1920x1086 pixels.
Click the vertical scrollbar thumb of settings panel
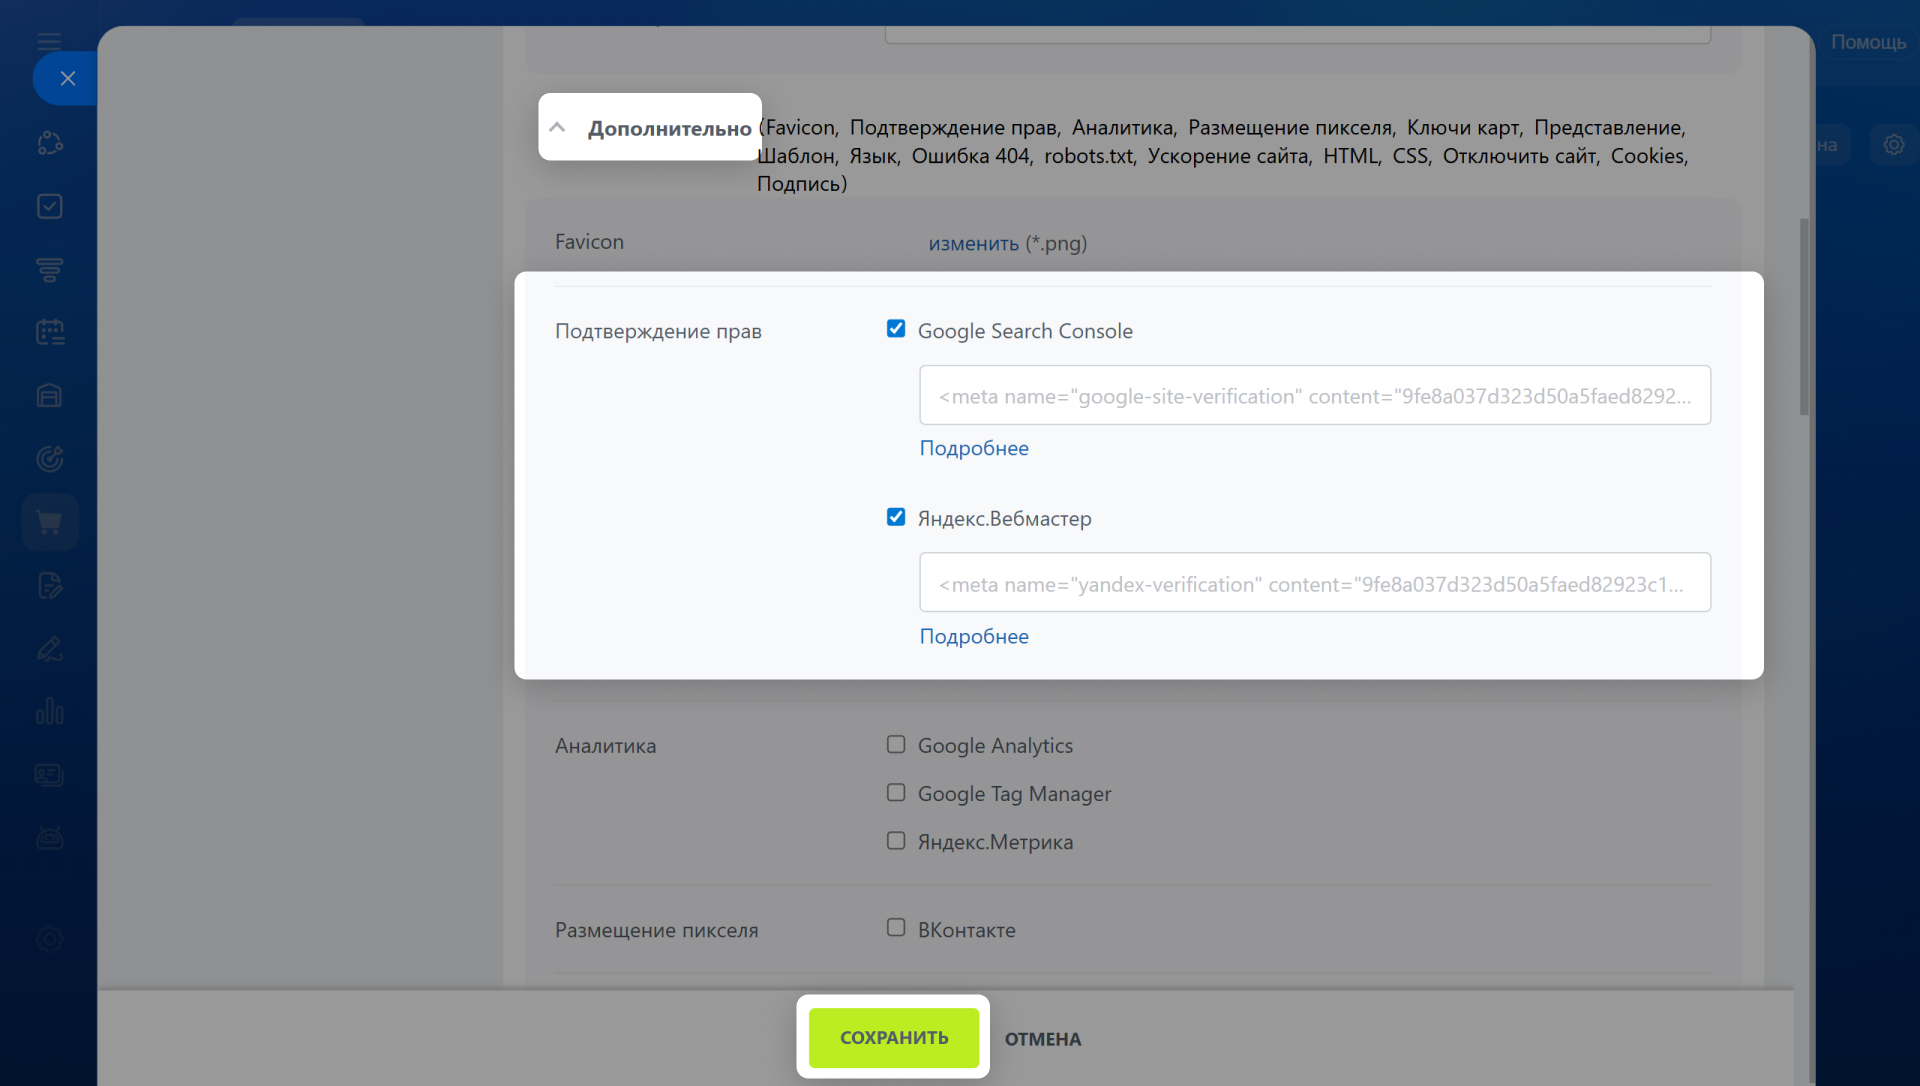pyautogui.click(x=1804, y=316)
